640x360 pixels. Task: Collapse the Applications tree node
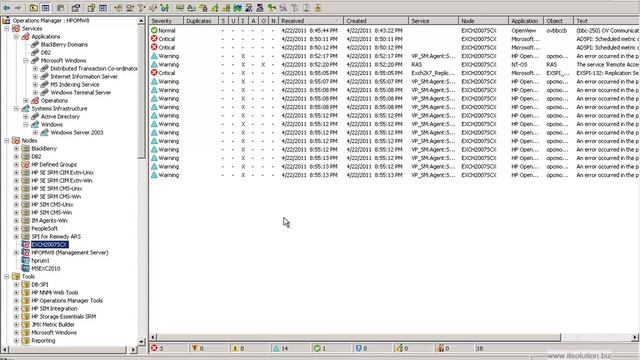(x=16, y=37)
